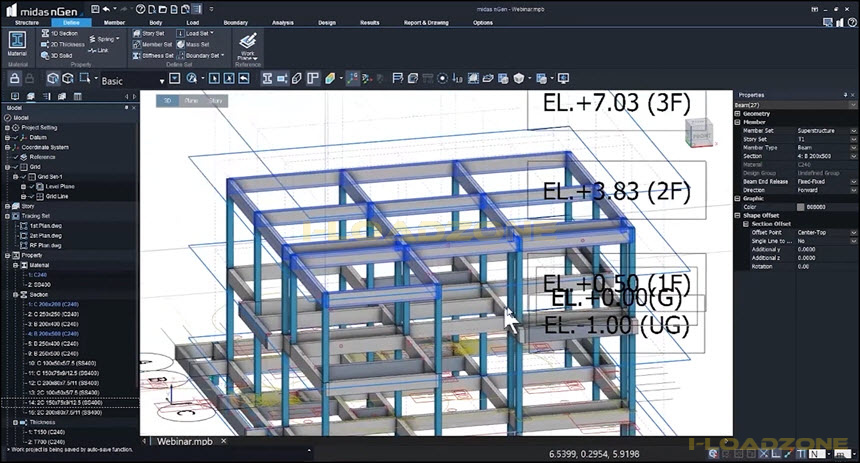Toggle the Datum visibility checkmark
Image resolution: width=860 pixels, height=463 pixels.
click(x=15, y=138)
